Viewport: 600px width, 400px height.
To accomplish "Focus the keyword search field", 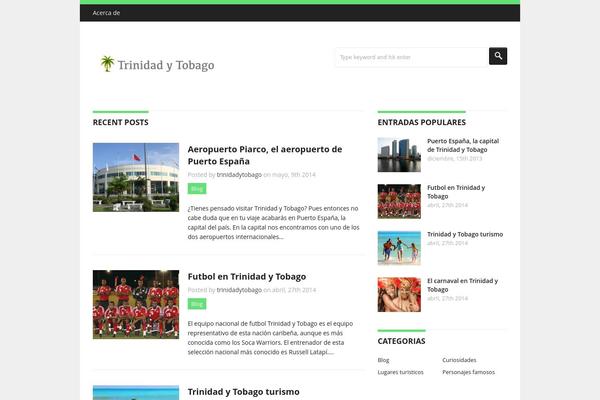I will [412, 57].
